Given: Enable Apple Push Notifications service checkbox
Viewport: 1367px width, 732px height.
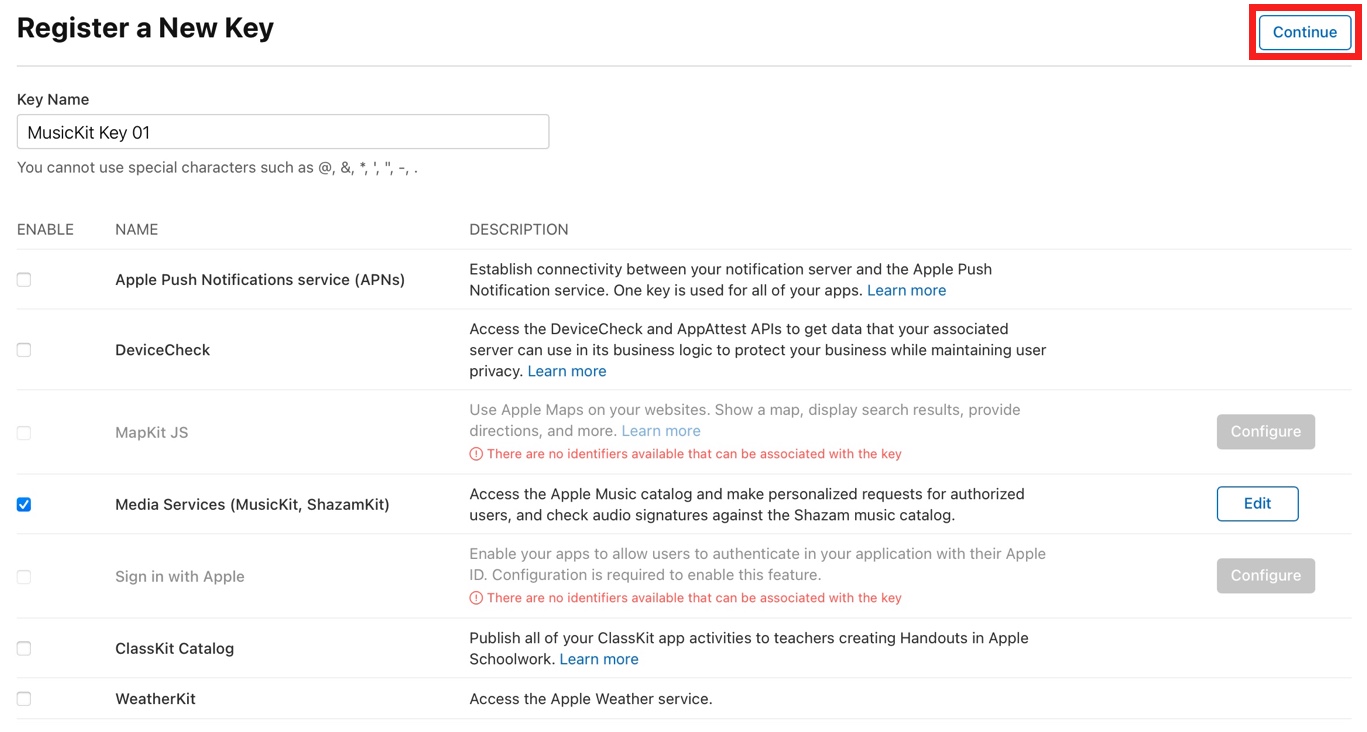Looking at the screenshot, I should 24,280.
